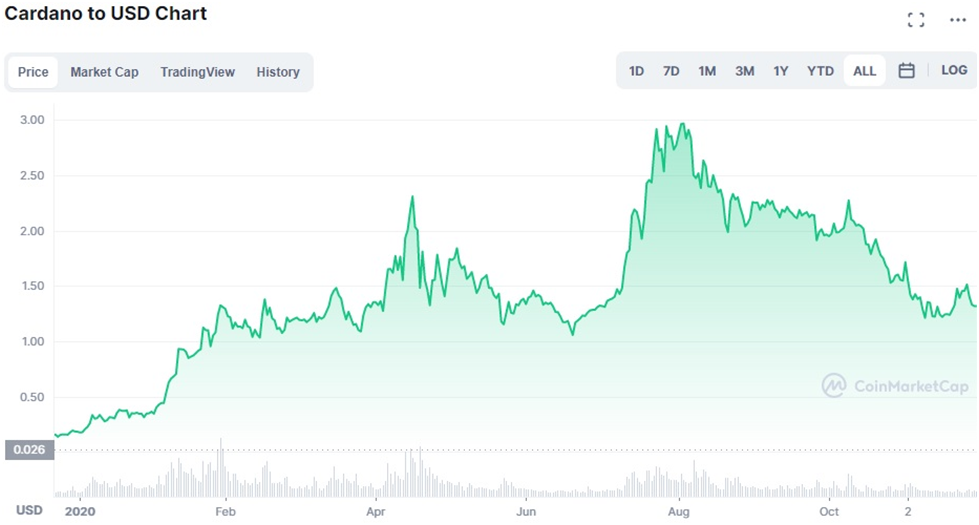Switch to the Market Cap tab
This screenshot has height=525, width=979.
104,72
